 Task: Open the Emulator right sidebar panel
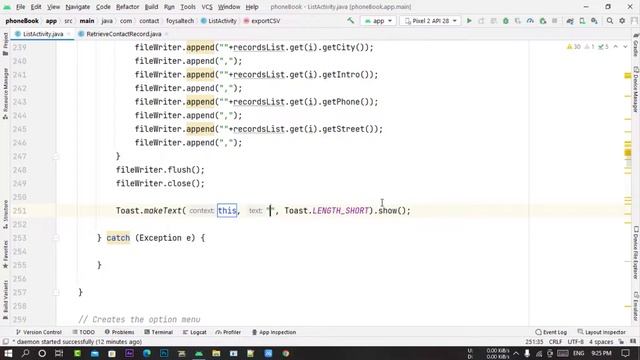(636, 306)
